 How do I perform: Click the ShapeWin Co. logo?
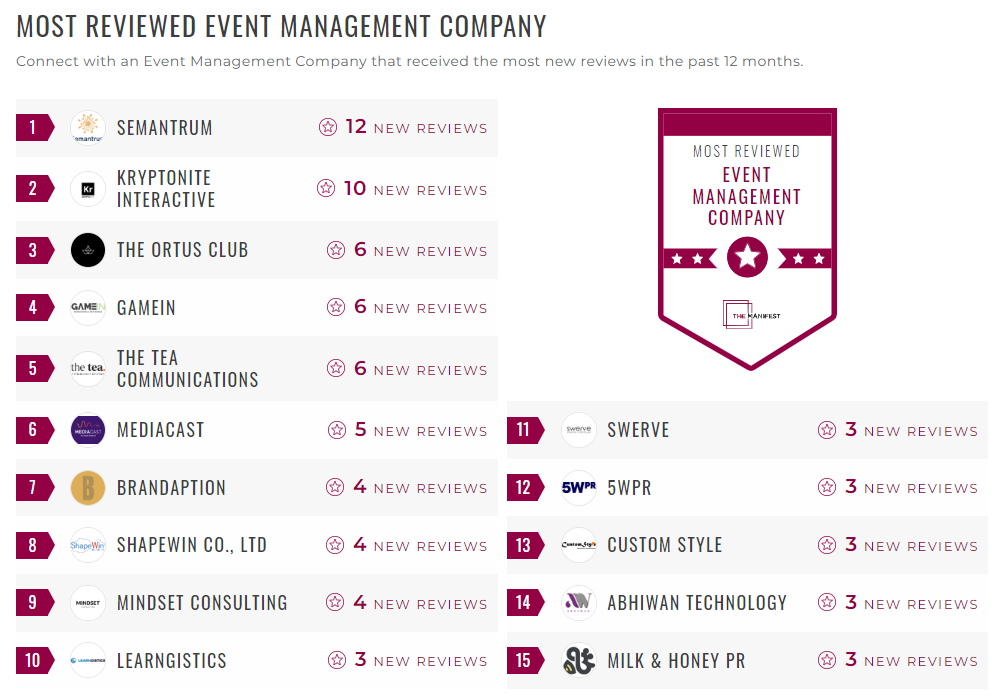point(88,545)
